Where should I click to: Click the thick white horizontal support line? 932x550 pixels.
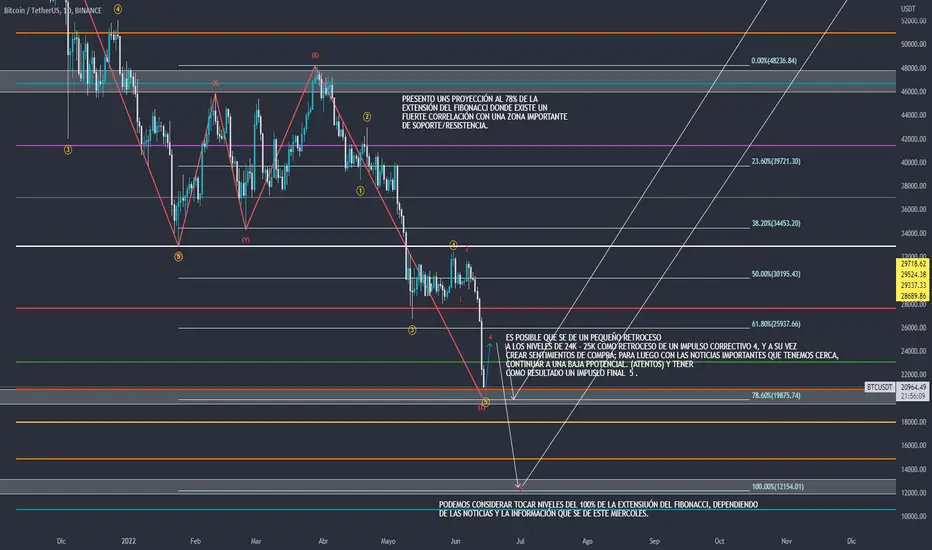455,246
